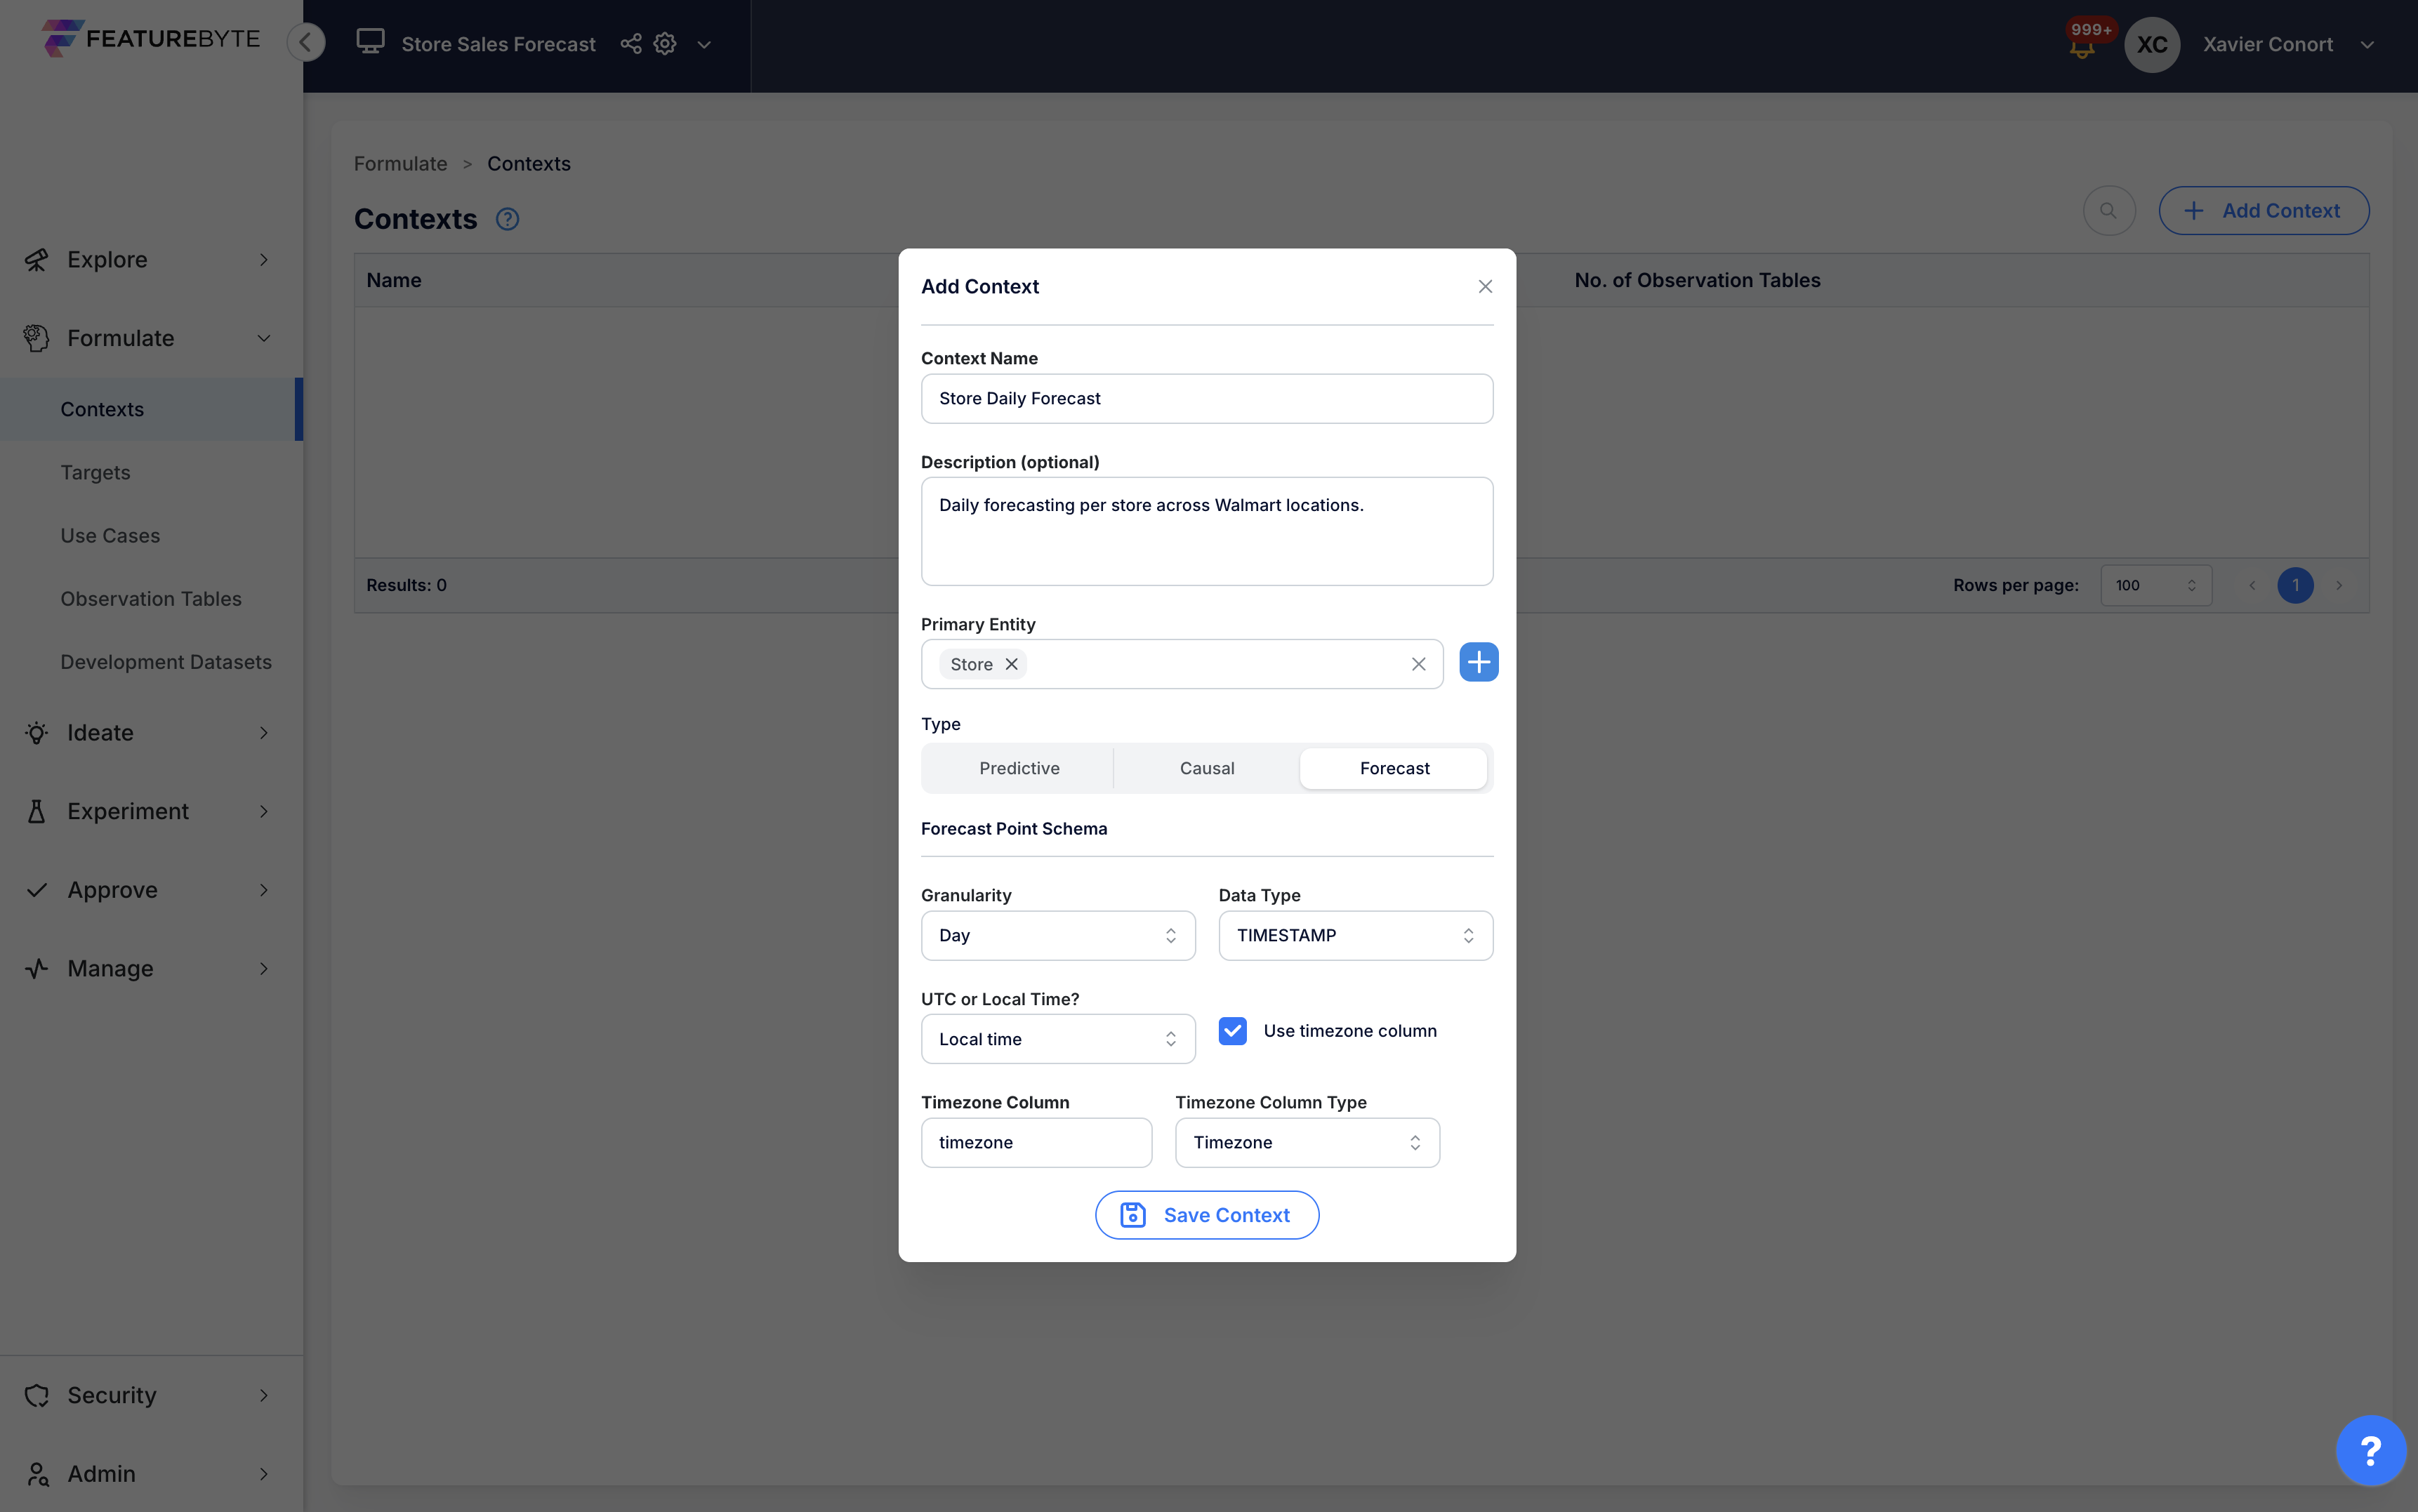This screenshot has width=2418, height=1512.
Task: Open the notifications bell icon
Action: coord(2082,48)
